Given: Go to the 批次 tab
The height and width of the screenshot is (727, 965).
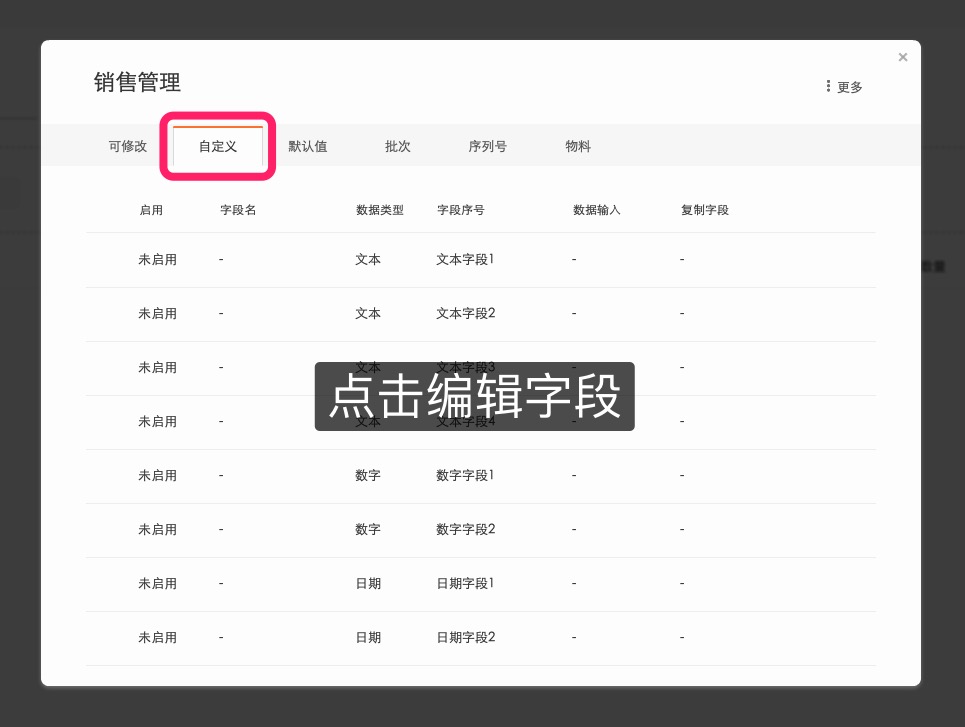Looking at the screenshot, I should click(x=398, y=147).
